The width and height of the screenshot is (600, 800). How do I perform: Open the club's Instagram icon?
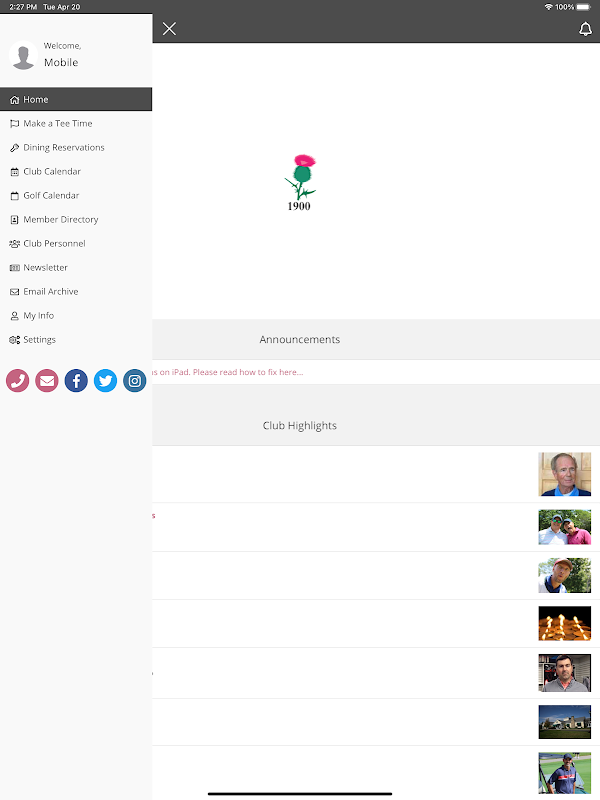click(x=135, y=381)
